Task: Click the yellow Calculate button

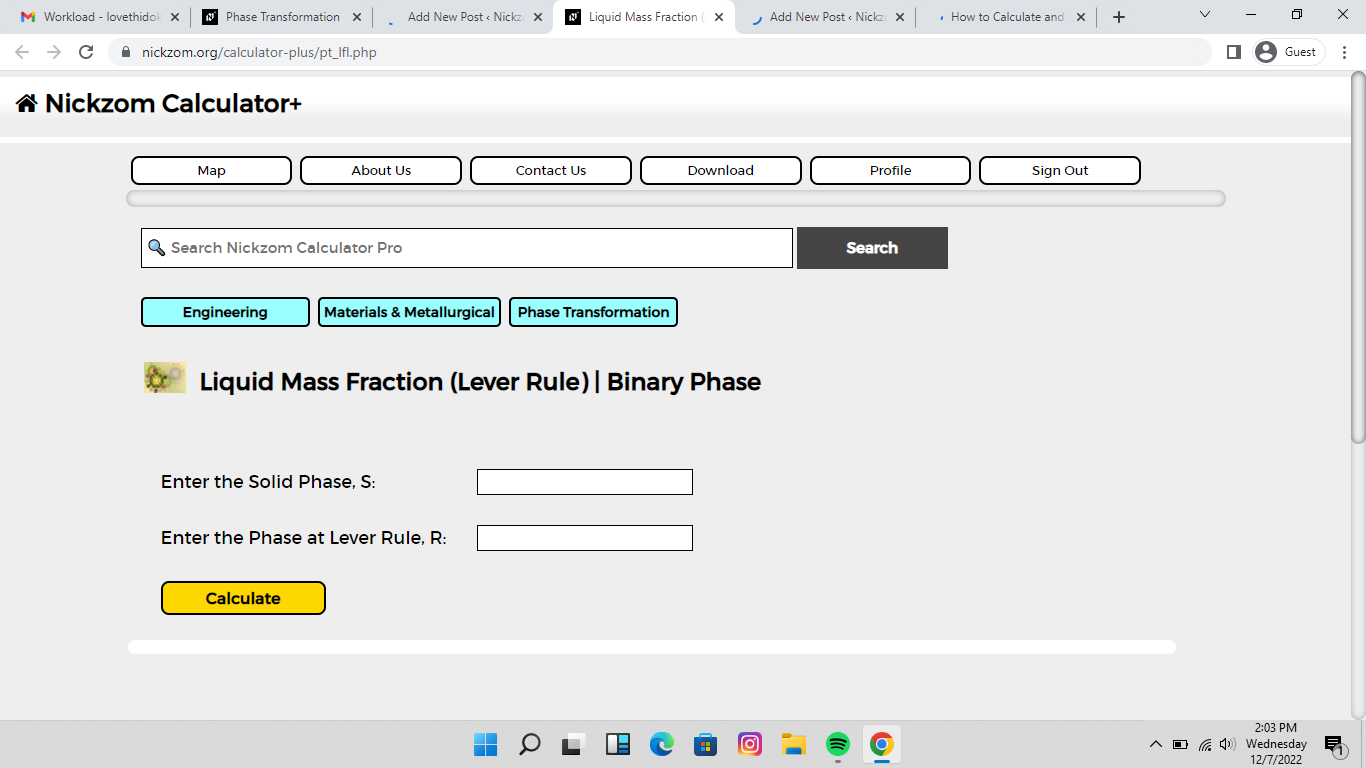Action: (x=243, y=598)
